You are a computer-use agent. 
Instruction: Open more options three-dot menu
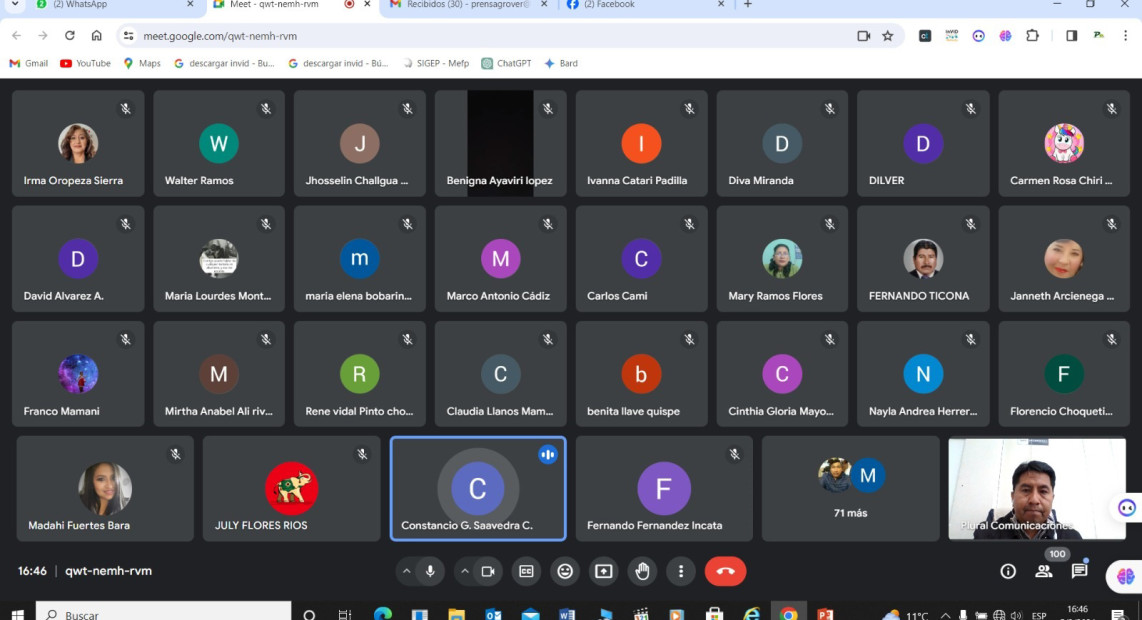point(681,571)
